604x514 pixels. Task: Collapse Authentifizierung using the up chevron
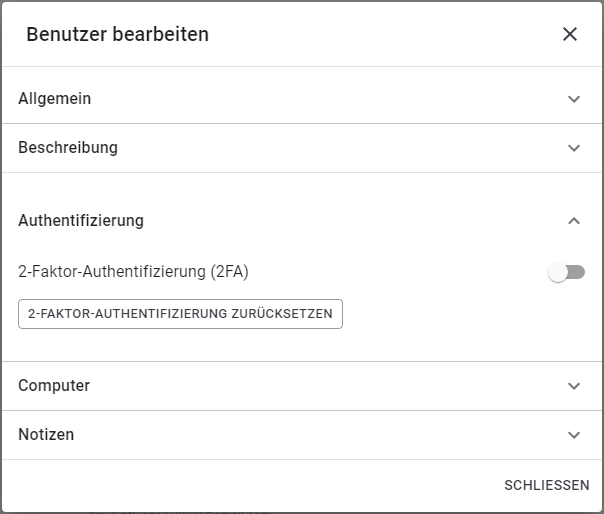(574, 221)
